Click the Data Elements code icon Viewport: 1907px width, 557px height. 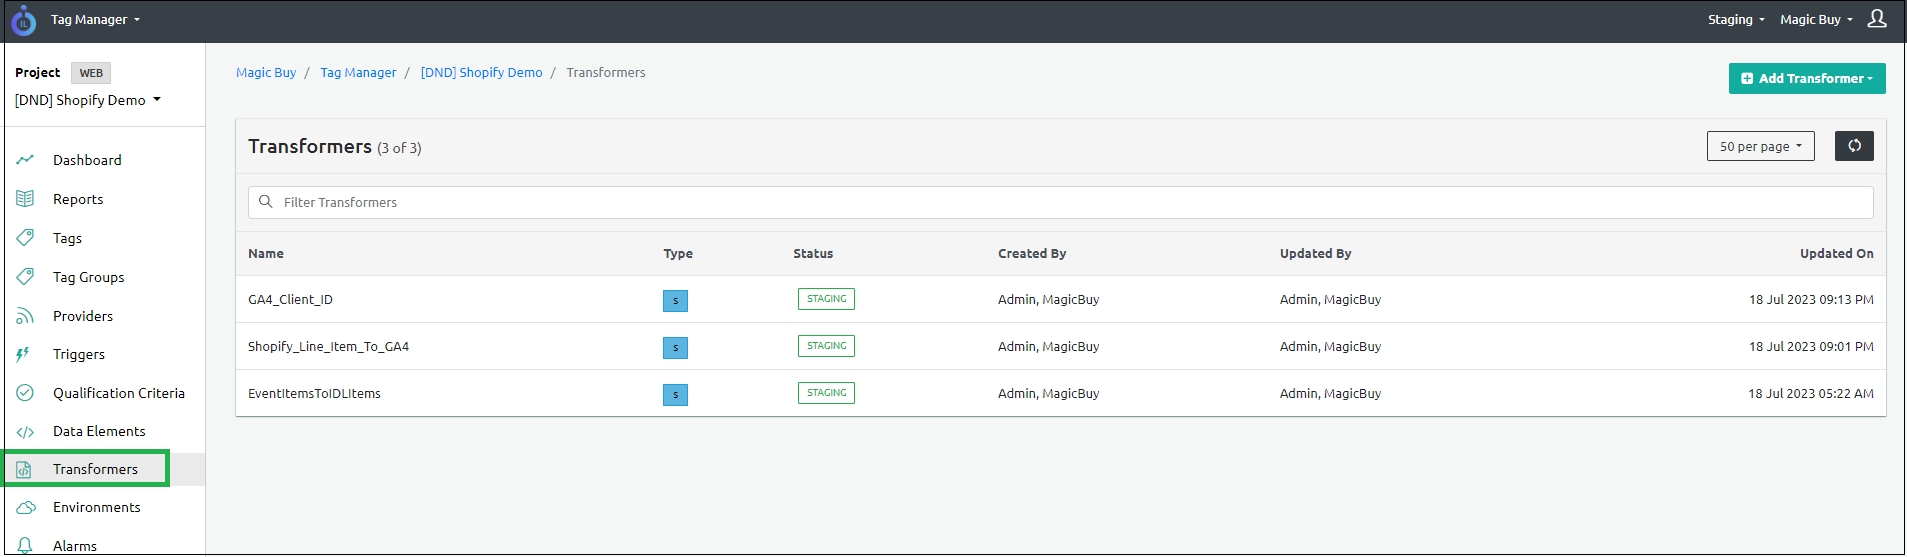click(x=26, y=432)
